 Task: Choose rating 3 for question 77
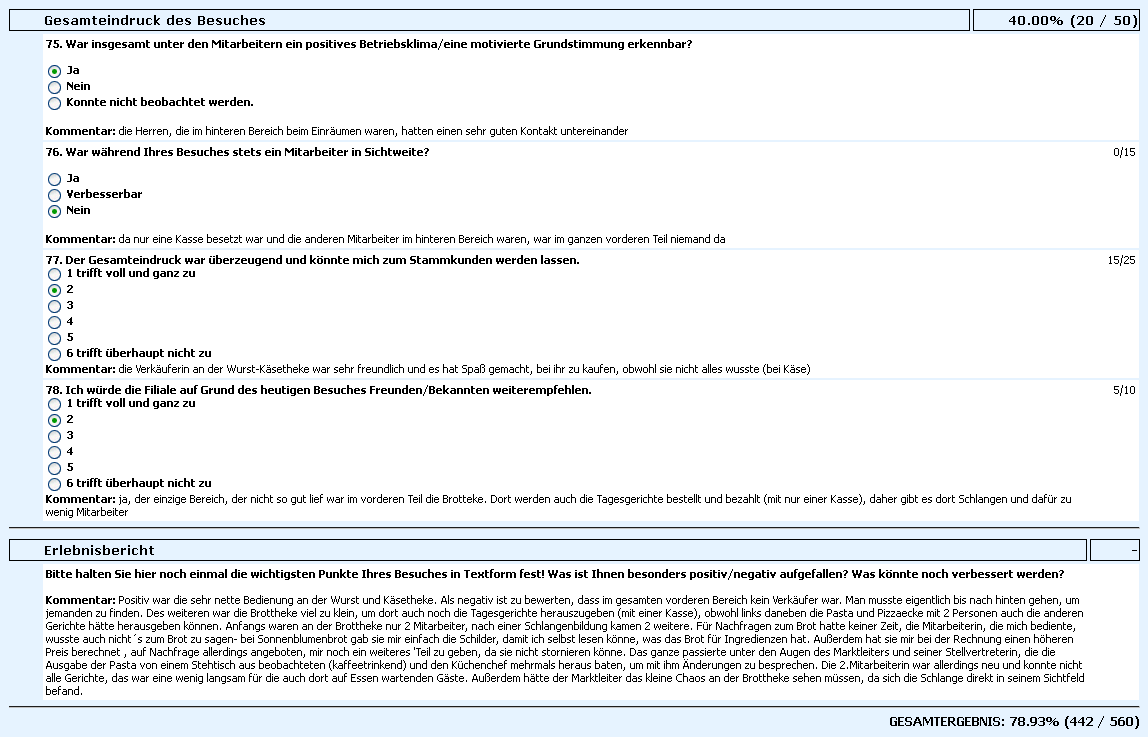[x=54, y=306]
